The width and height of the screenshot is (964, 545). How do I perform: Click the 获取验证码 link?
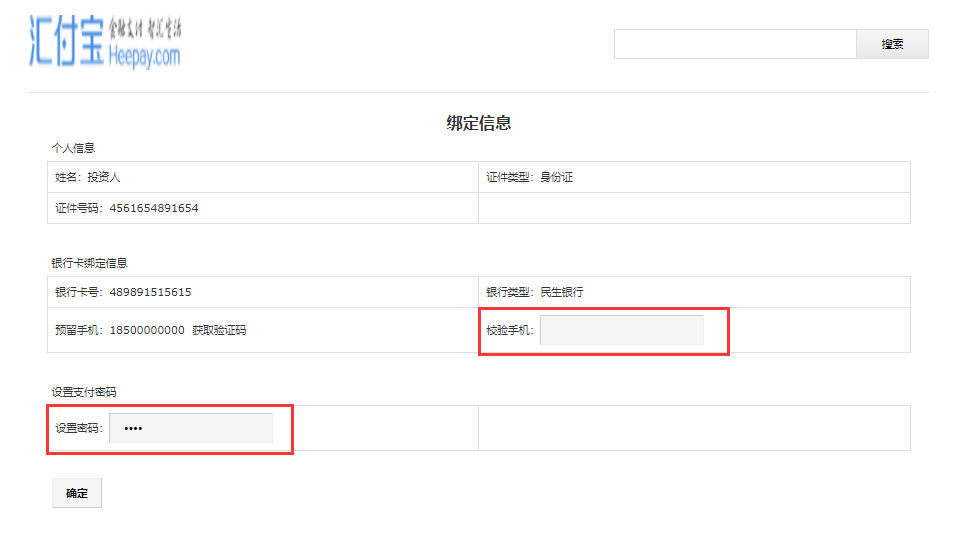(x=219, y=330)
